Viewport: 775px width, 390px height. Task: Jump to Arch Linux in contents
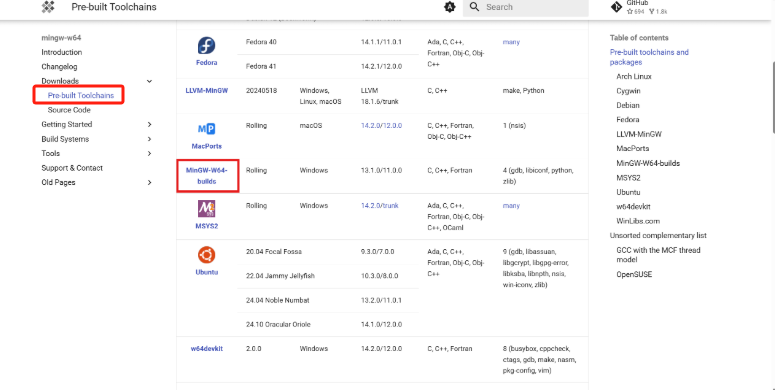634,77
